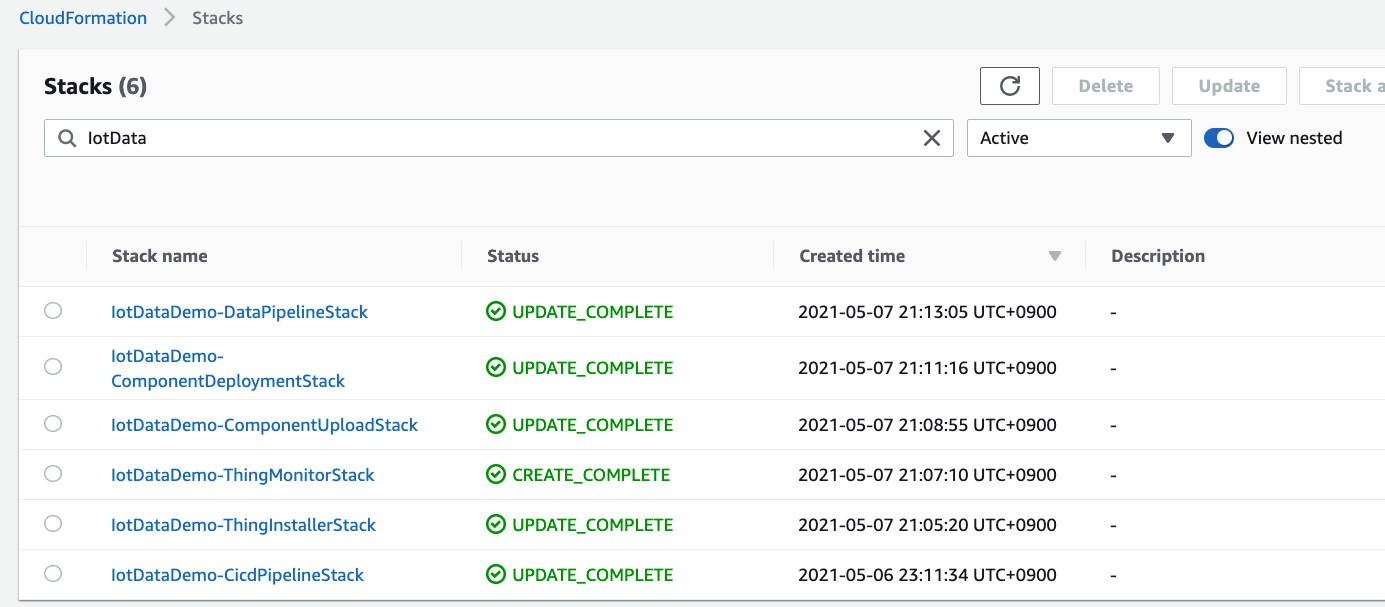
Task: Select radio for IotDataDemo-ThingMonitorStack
Action: coord(53,474)
